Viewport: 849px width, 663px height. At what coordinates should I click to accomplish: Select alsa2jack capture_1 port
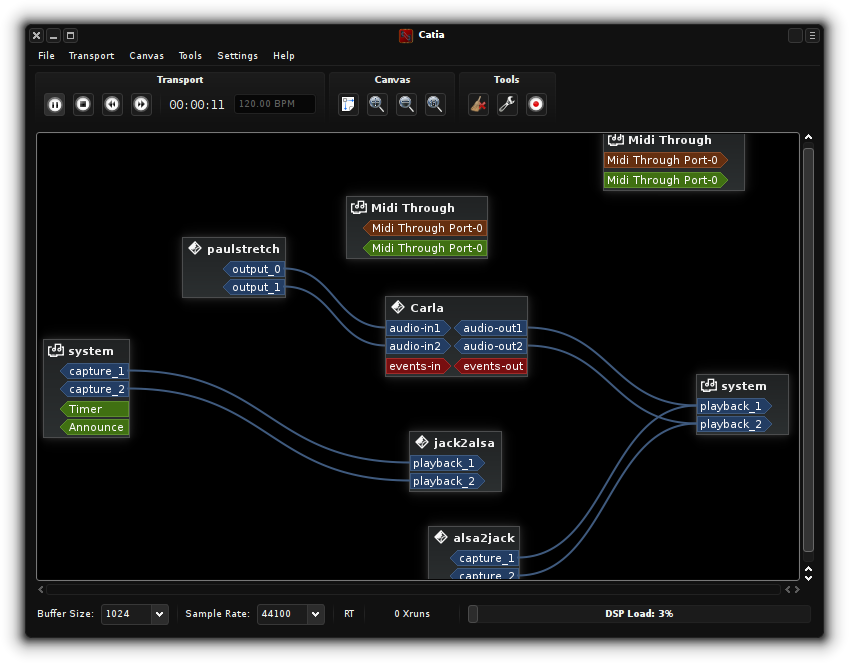[x=485, y=558]
